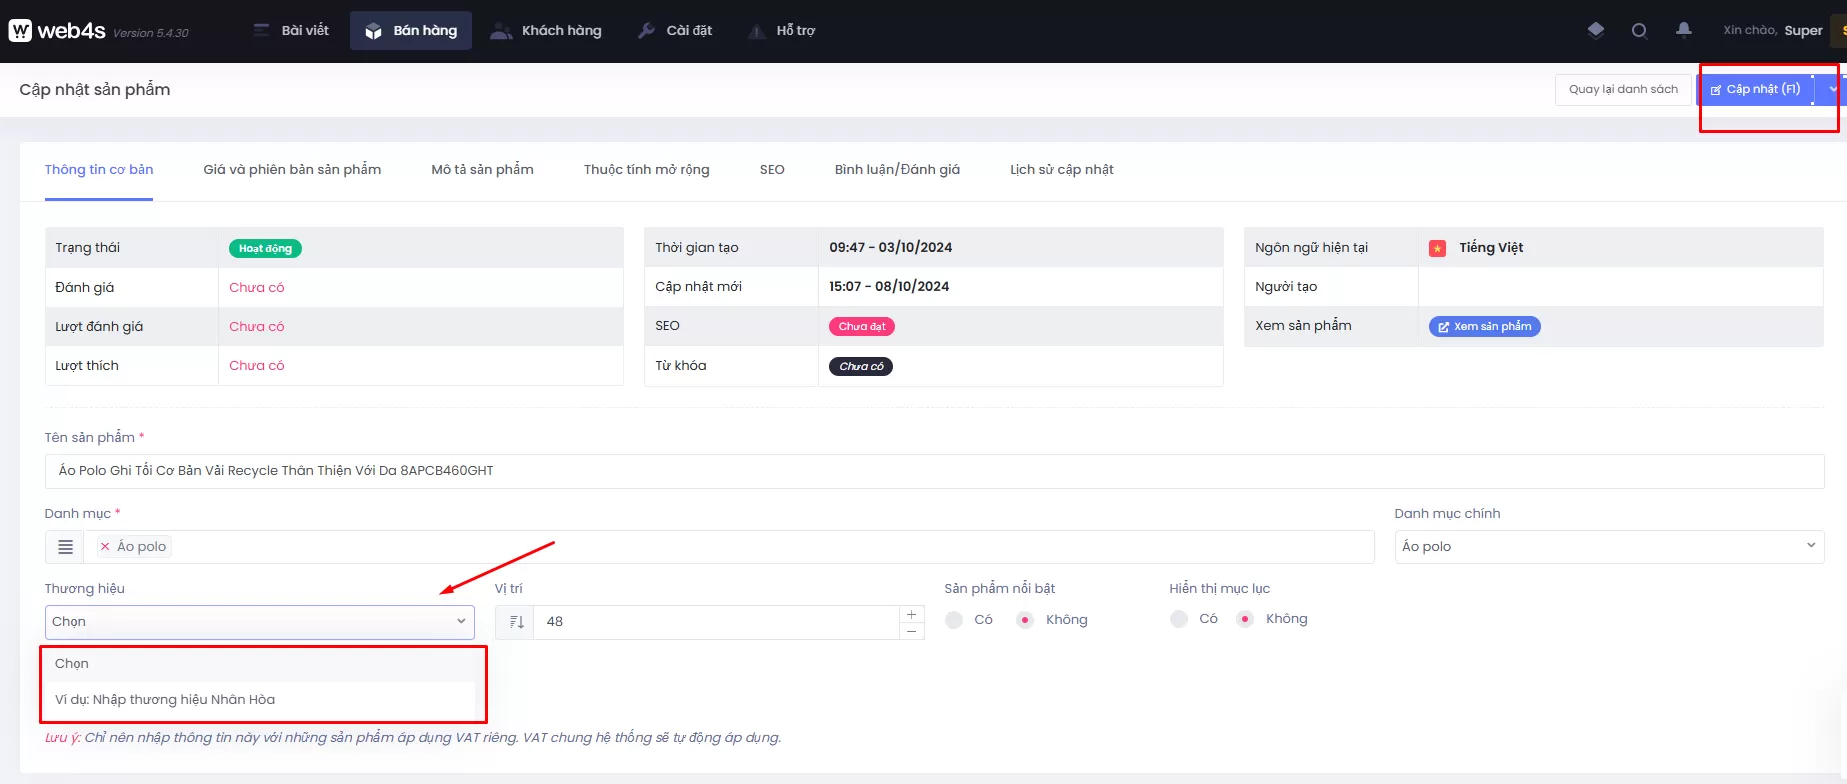1847x784 pixels.
Task: Click the layers icon in top bar
Action: (x=1596, y=30)
